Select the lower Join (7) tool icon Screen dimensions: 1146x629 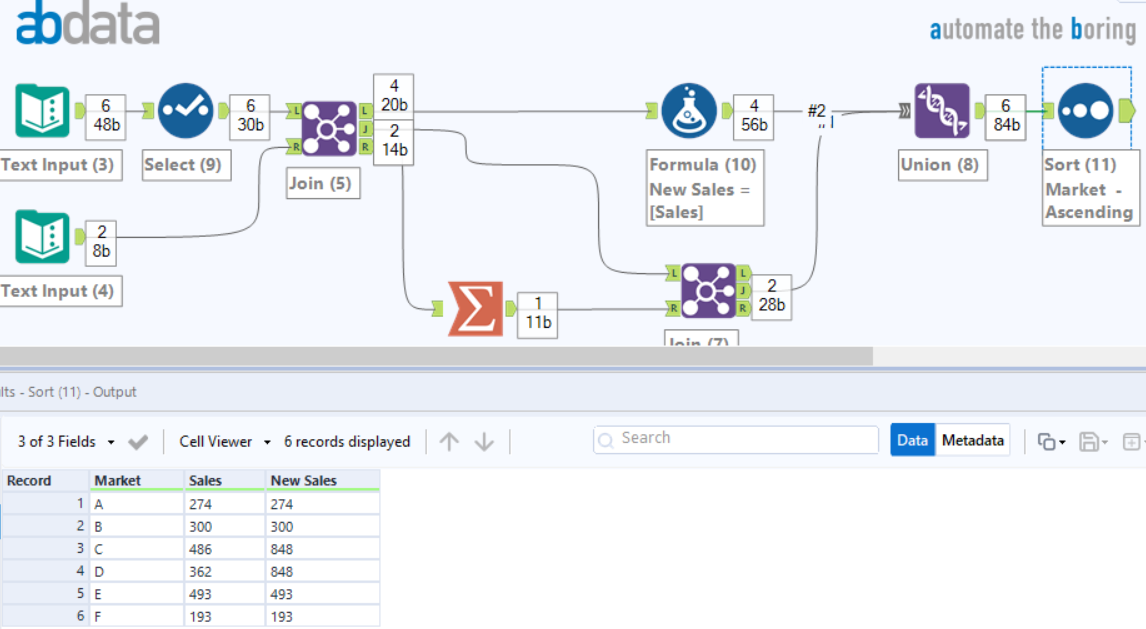point(708,291)
